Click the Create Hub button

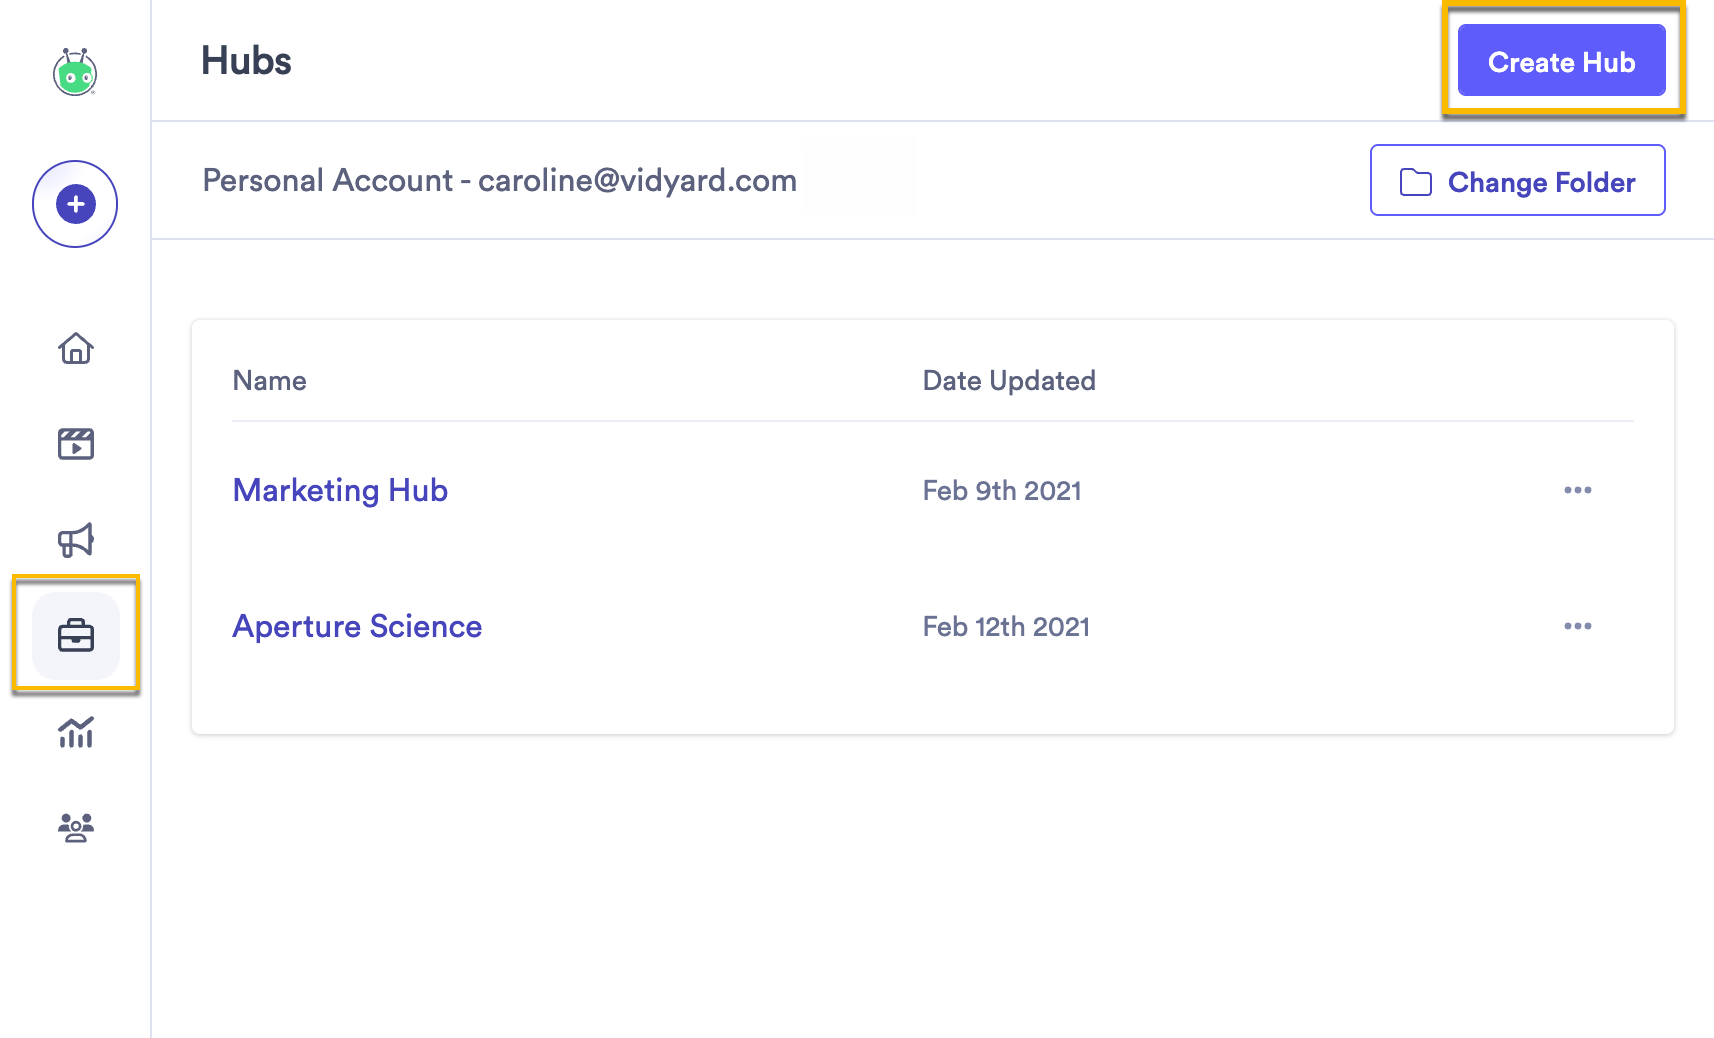tap(1560, 61)
